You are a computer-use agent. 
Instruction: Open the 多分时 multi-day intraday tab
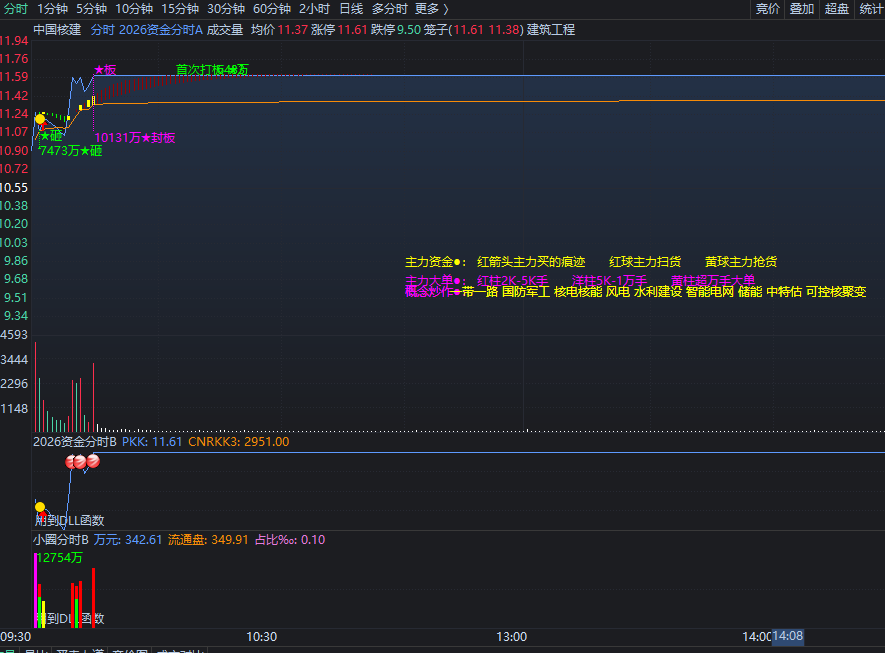(389, 9)
